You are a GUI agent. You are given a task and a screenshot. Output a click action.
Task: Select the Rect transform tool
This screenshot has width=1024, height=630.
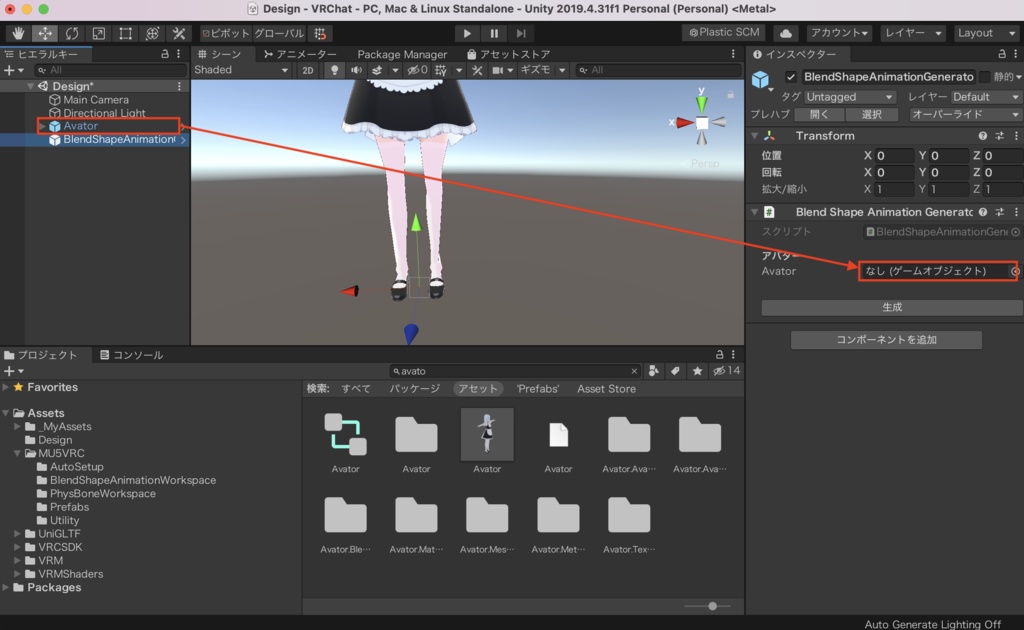126,33
